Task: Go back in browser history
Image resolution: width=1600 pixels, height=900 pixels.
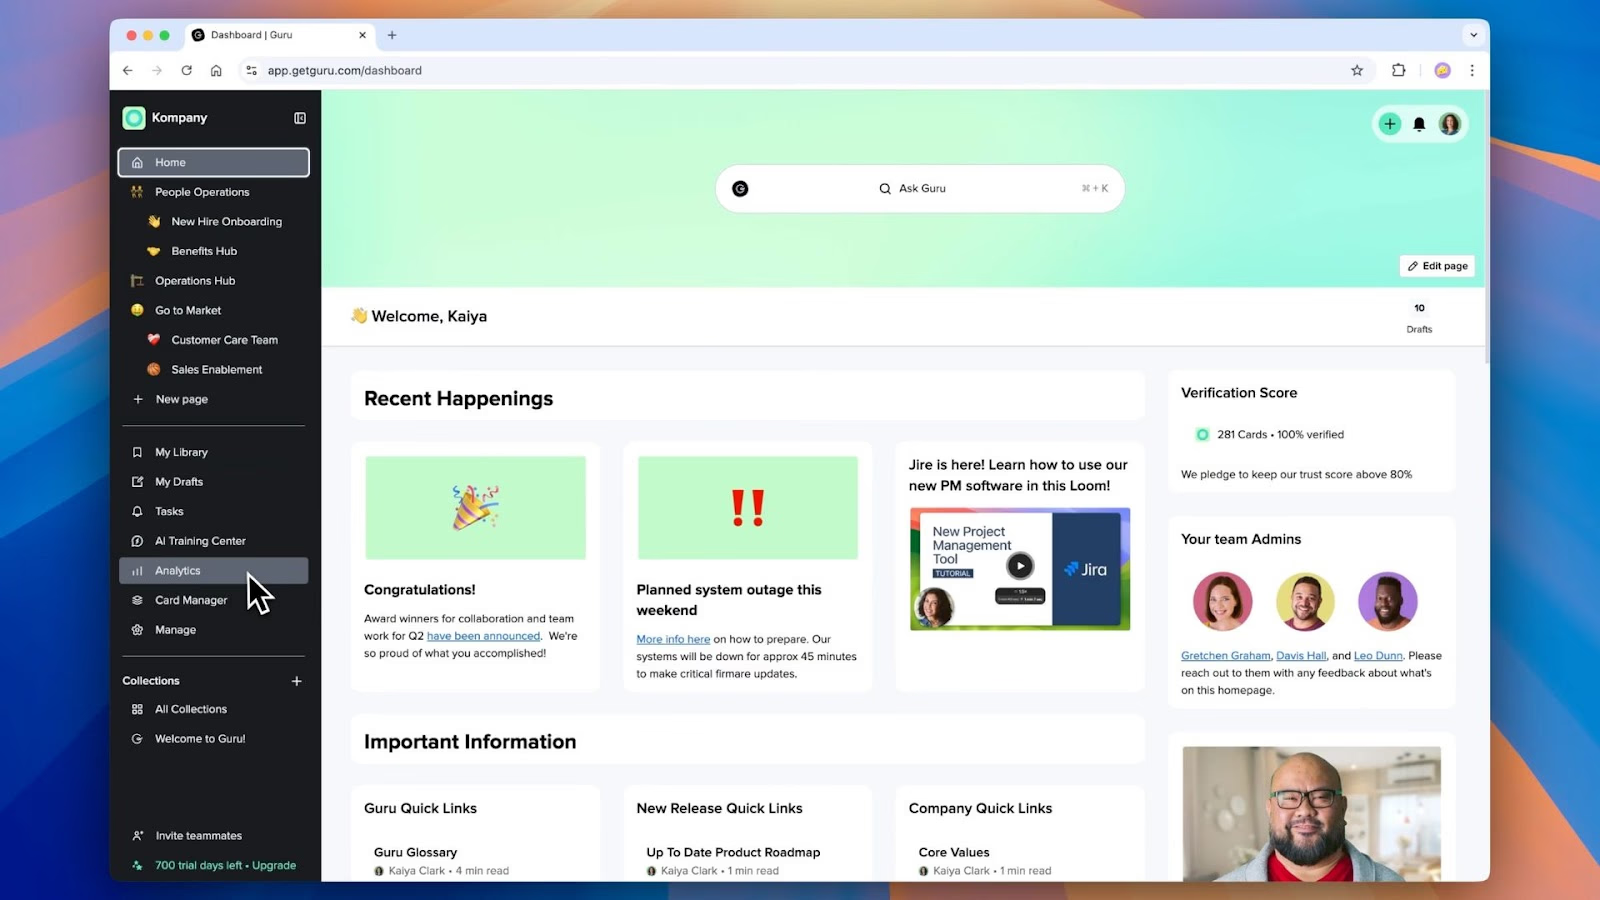Action: [128, 70]
